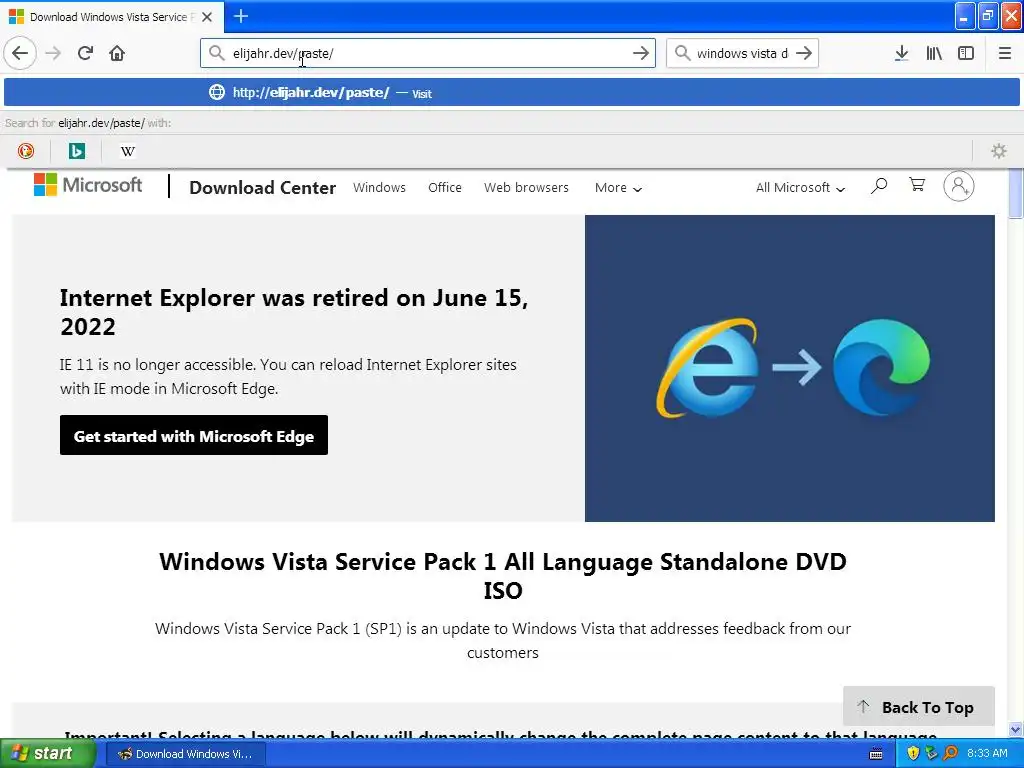This screenshot has width=1024, height=768.
Task: Click the security shield tray icon
Action: click(913, 754)
